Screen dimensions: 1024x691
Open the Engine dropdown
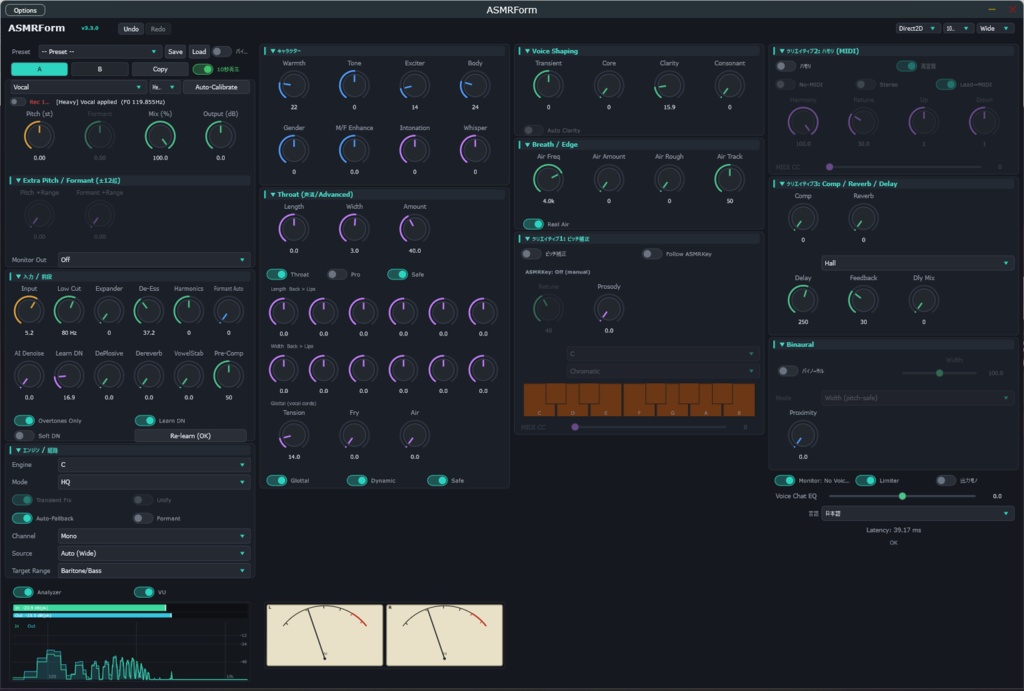153,464
